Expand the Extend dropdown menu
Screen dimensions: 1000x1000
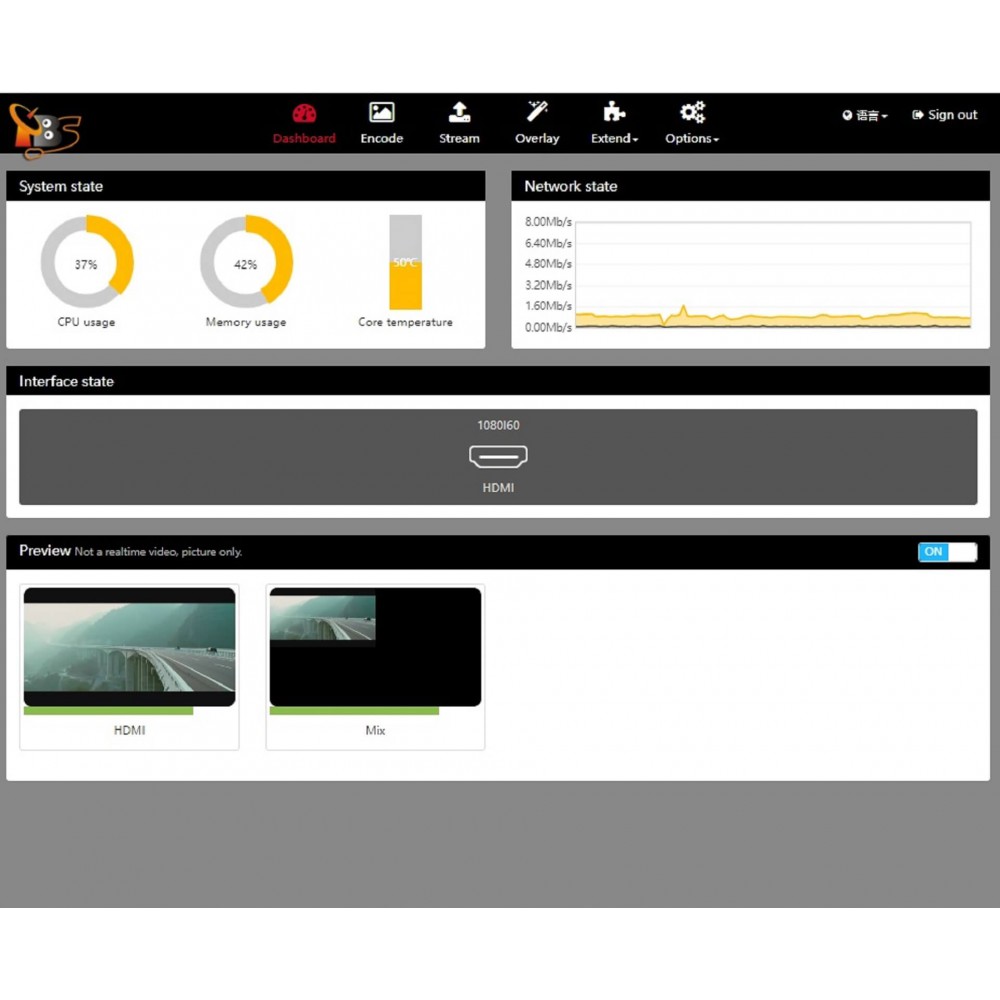(614, 139)
